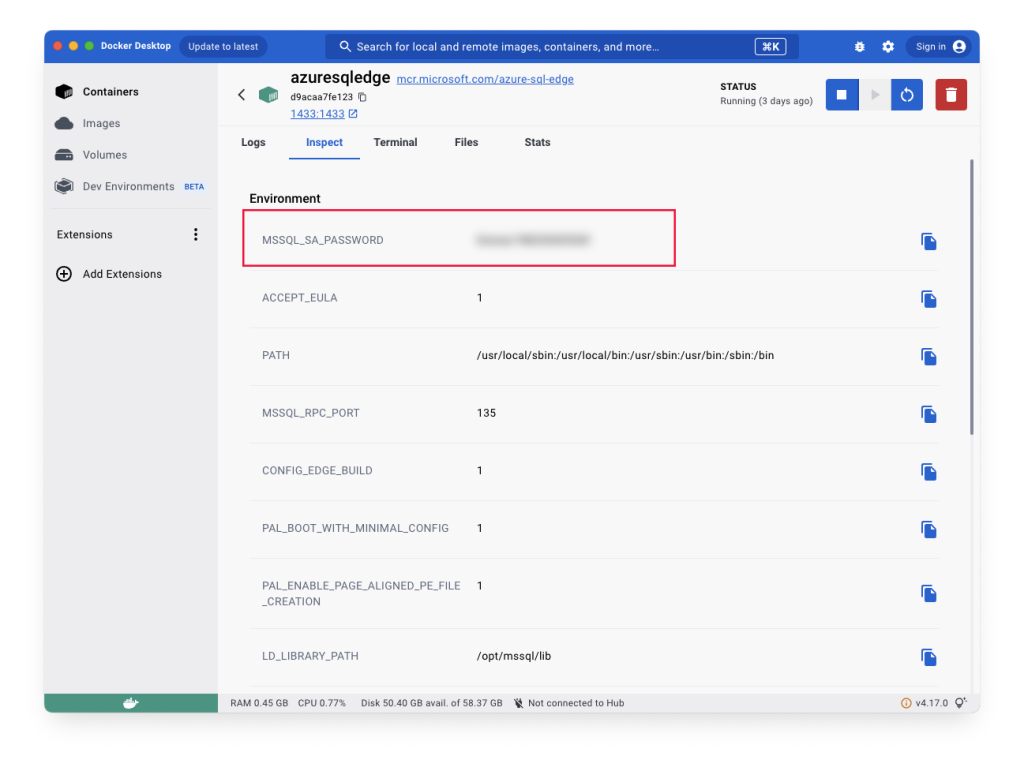
Task: Click the Update to latest button
Action: point(223,46)
